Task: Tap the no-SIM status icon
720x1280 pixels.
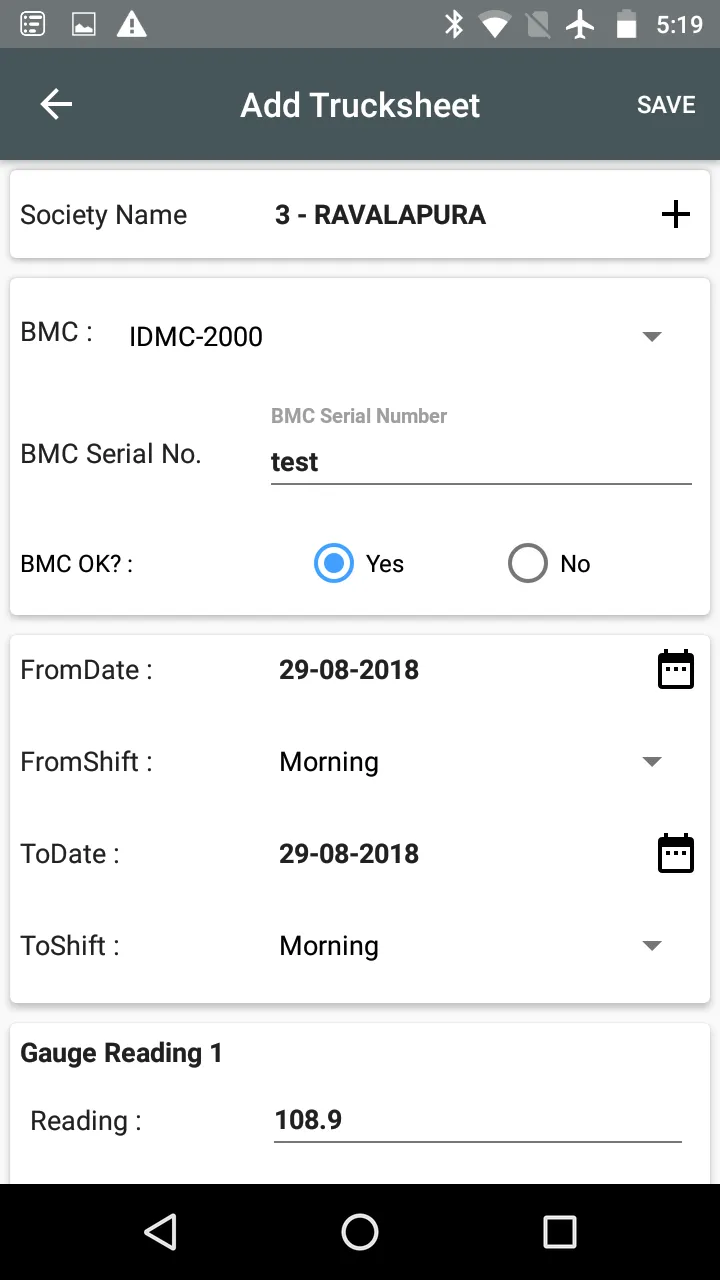Action: [x=538, y=24]
